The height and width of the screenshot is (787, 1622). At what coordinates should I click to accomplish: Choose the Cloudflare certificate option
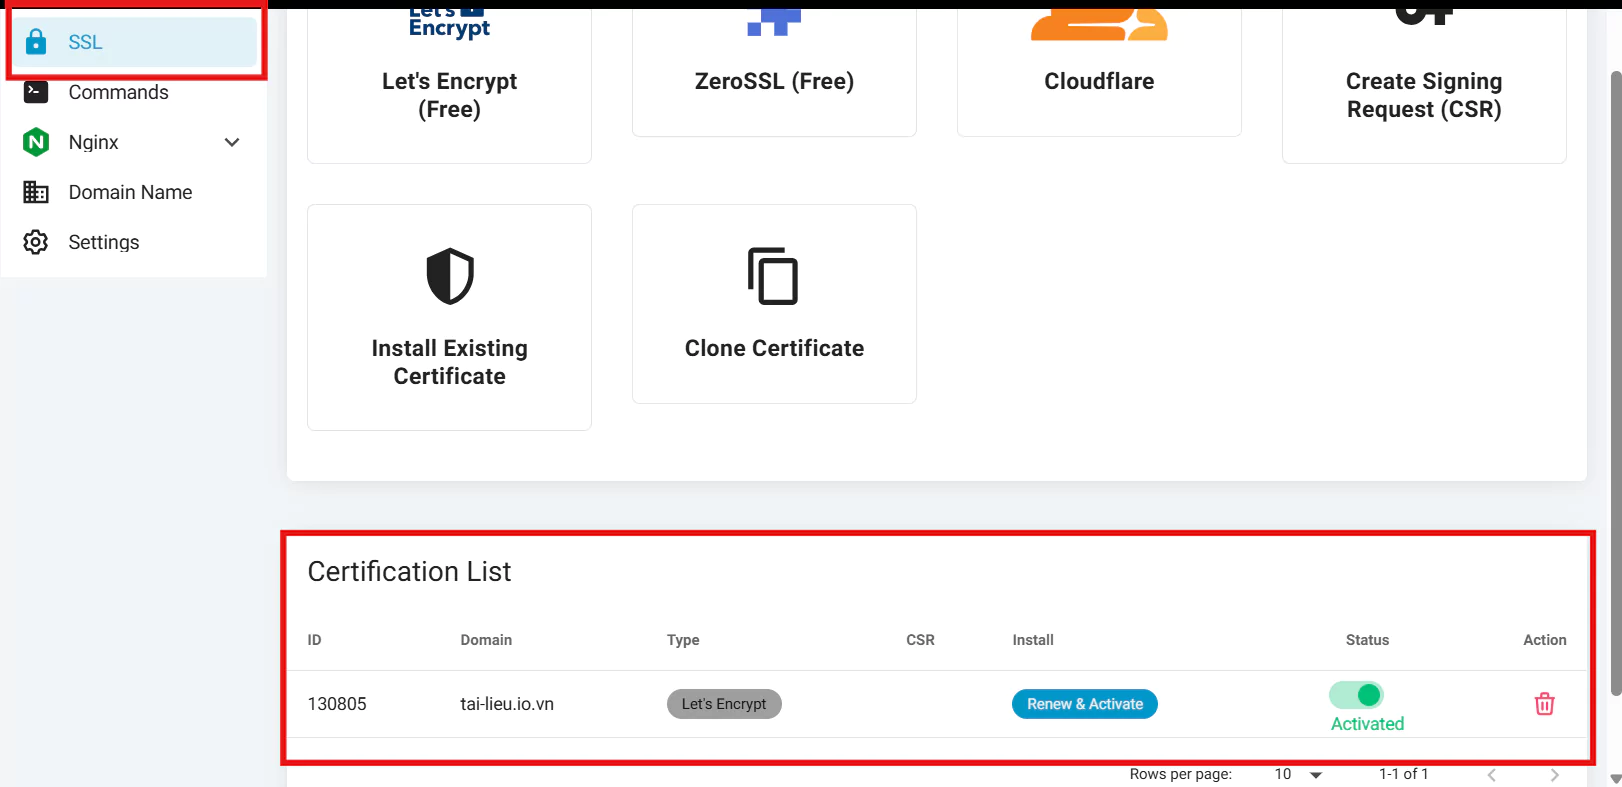(x=1099, y=80)
